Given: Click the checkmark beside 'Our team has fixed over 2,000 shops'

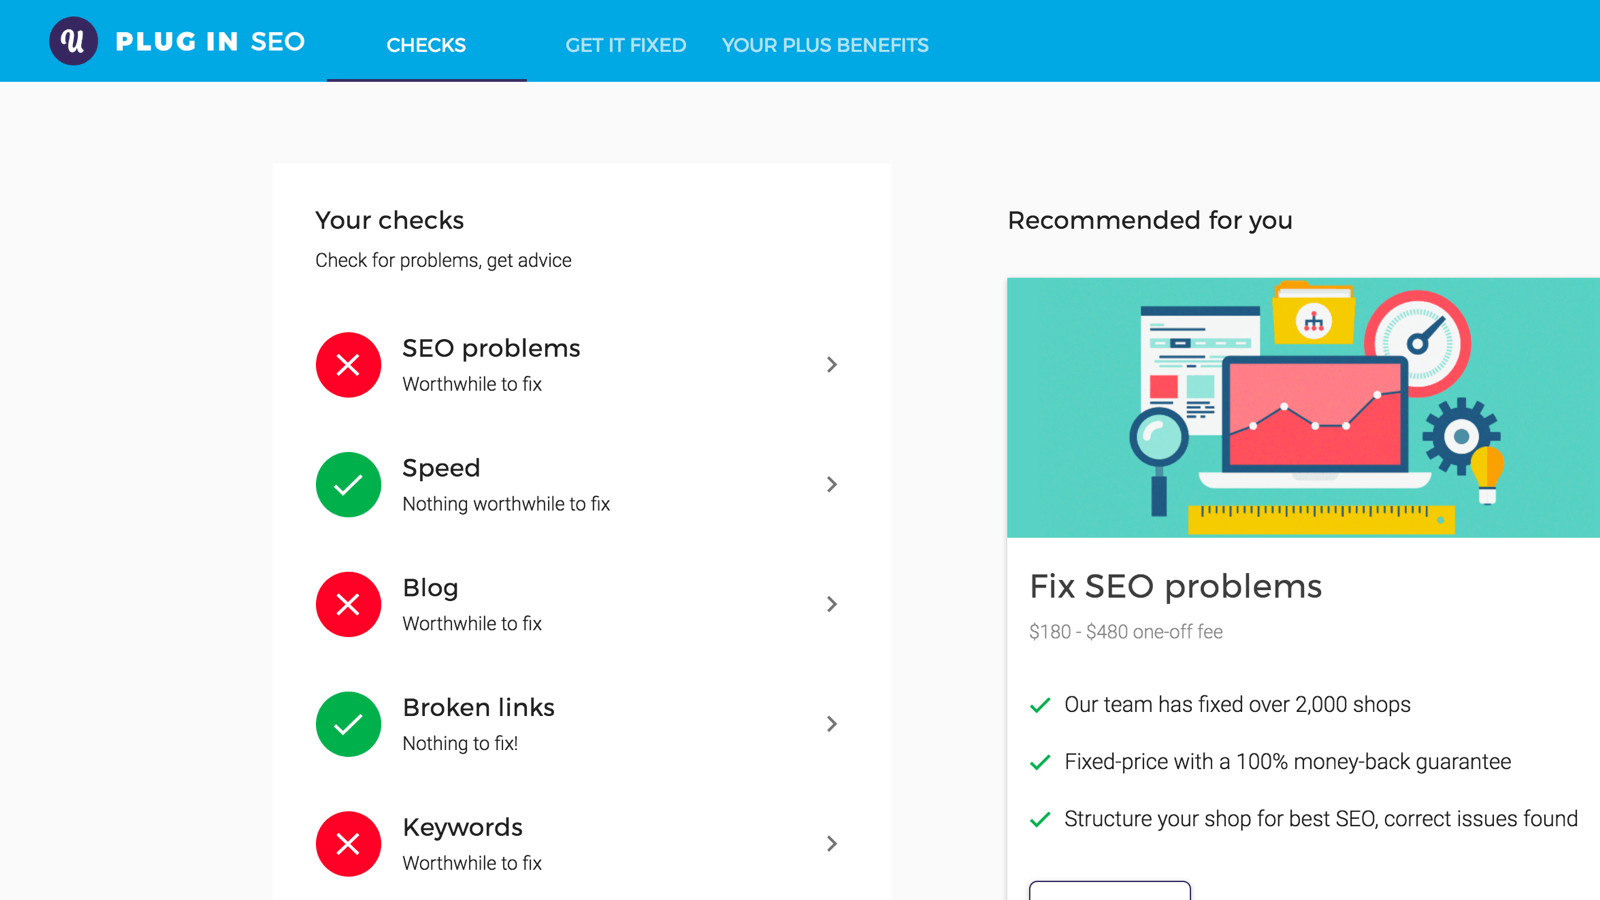Looking at the screenshot, I should [1040, 704].
